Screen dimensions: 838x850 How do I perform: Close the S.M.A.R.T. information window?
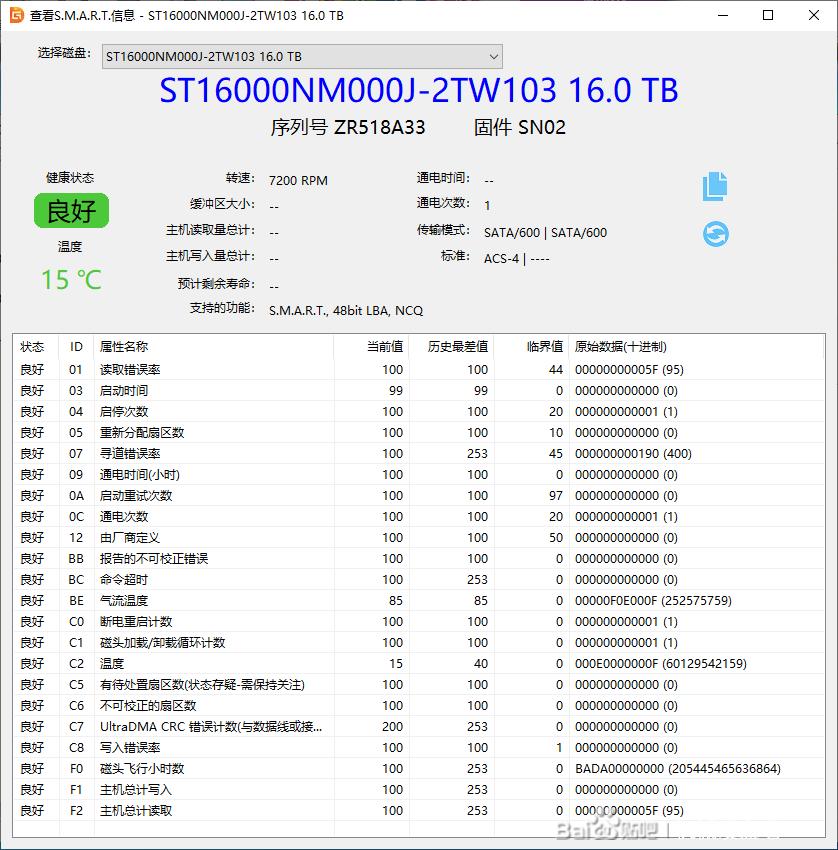pyautogui.click(x=814, y=15)
